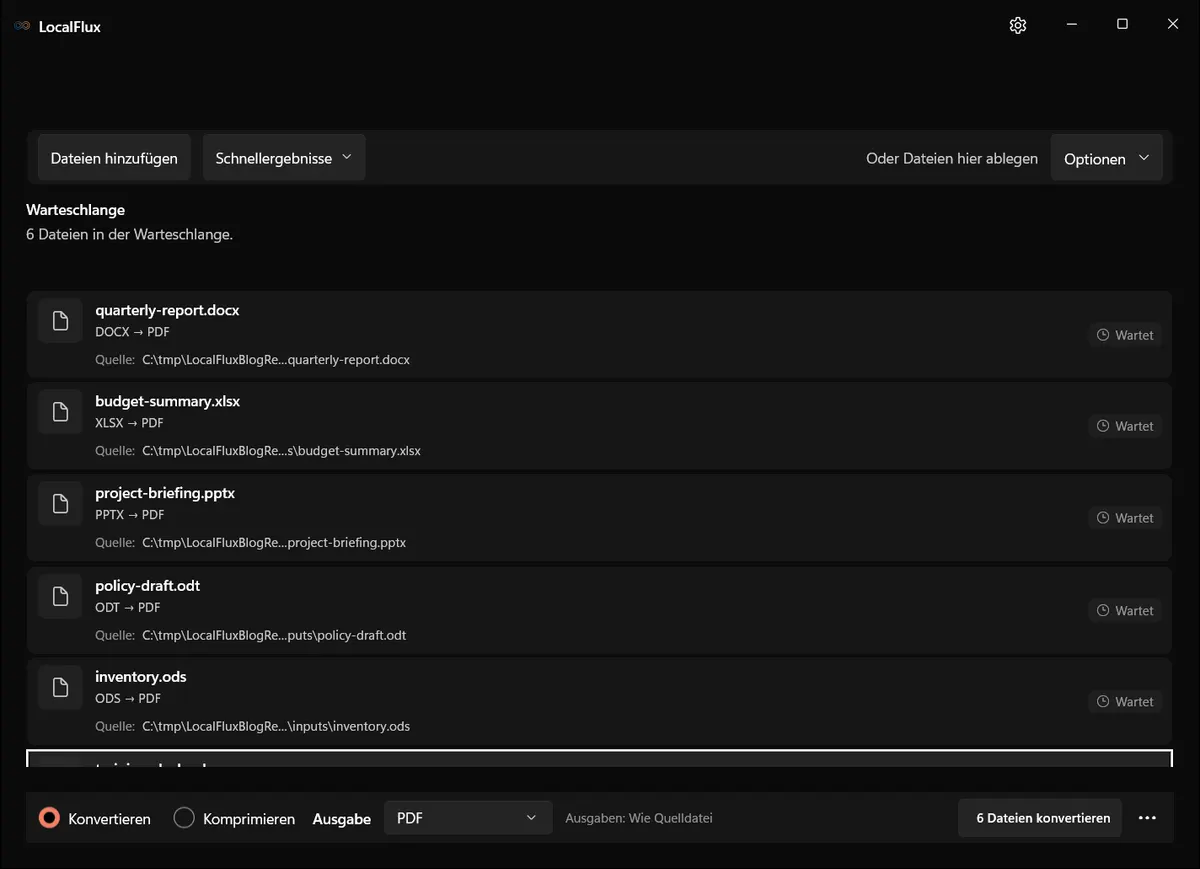Click the file icon for project-briefing.pptx
The width and height of the screenshot is (1200, 869).
coord(60,504)
